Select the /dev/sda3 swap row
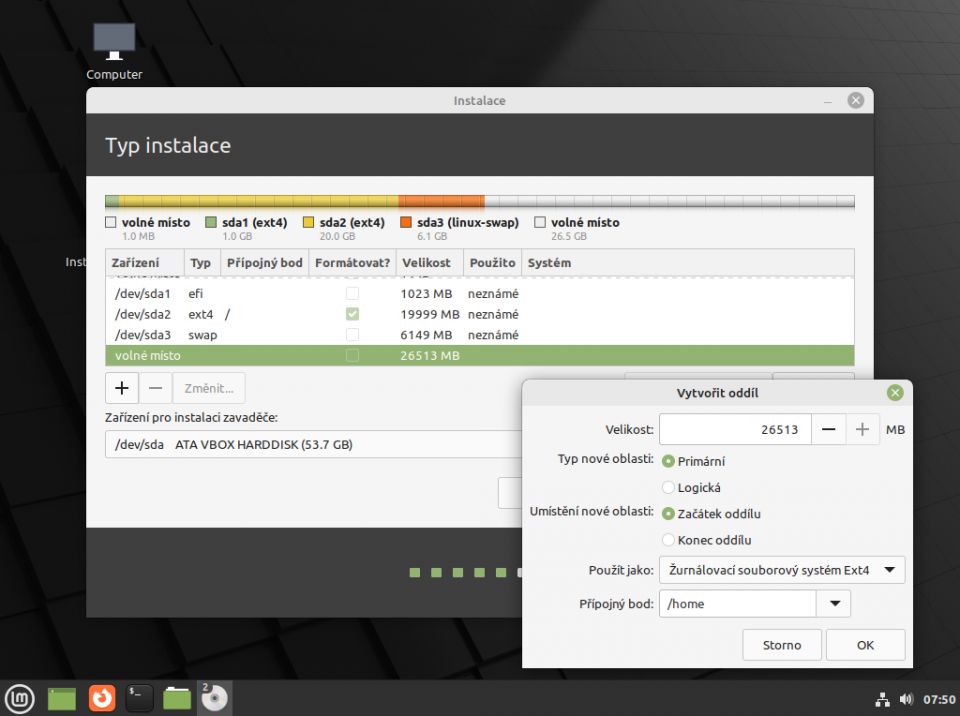The image size is (960, 716). coord(479,335)
